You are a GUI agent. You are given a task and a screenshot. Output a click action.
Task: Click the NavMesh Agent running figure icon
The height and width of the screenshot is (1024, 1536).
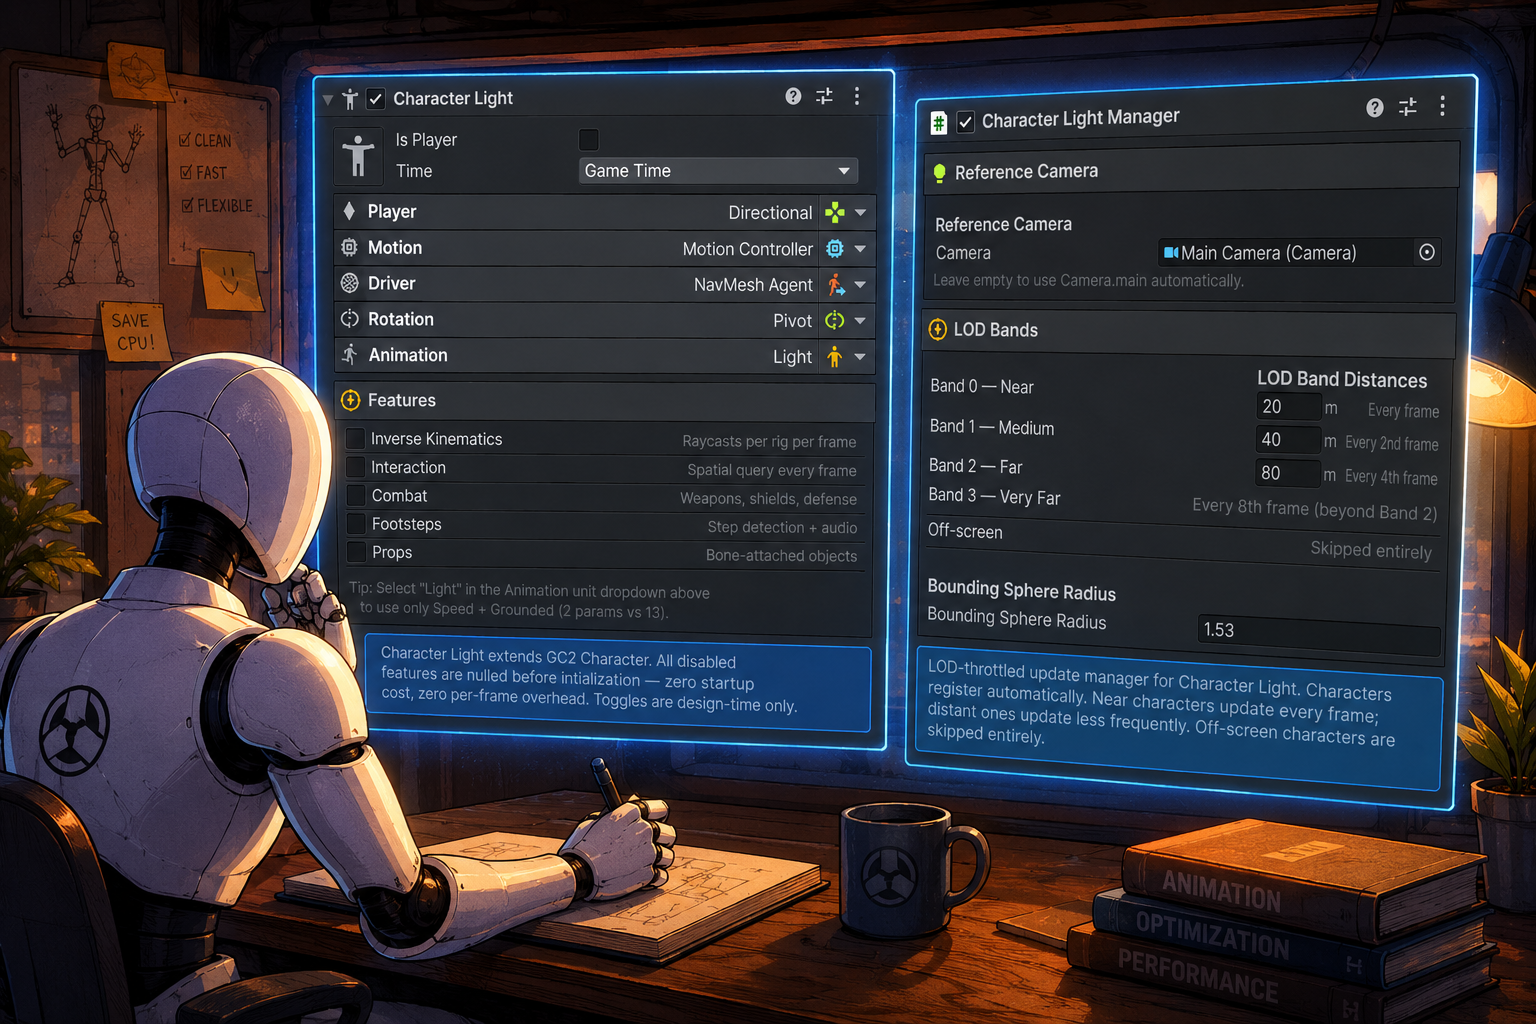coord(835,285)
